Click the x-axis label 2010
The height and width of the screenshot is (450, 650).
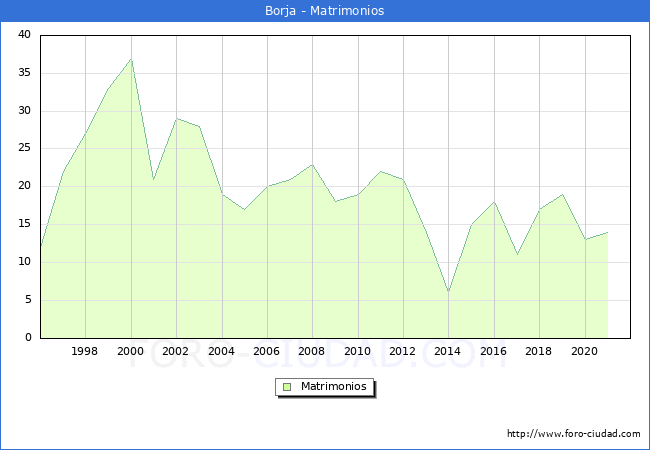357,351
